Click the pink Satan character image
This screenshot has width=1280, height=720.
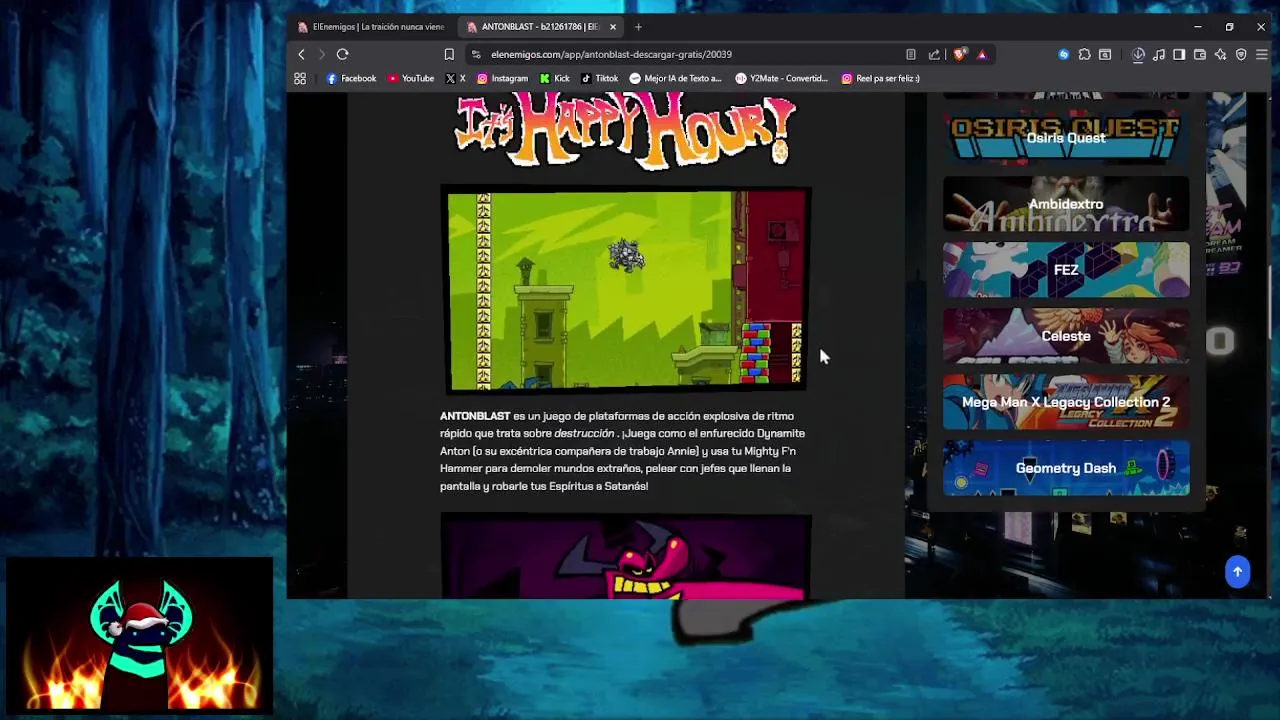point(626,557)
